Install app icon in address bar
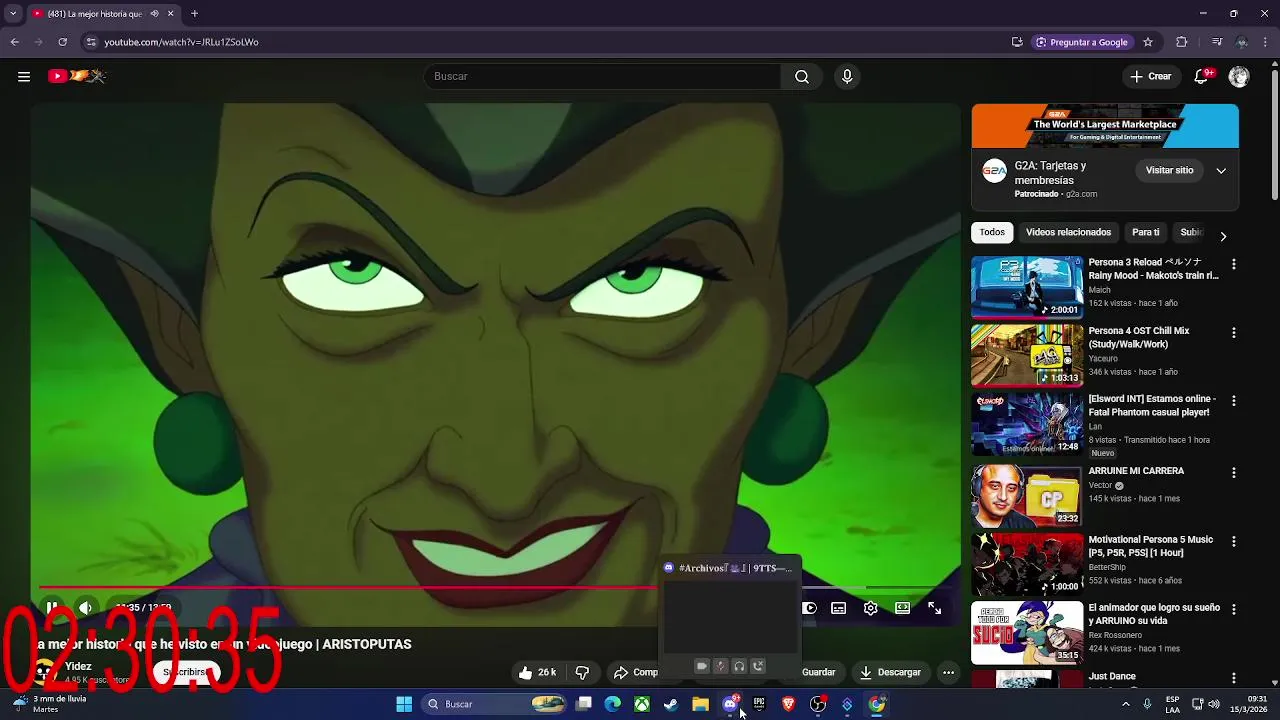Viewport: 1280px width, 720px height. click(x=1017, y=42)
